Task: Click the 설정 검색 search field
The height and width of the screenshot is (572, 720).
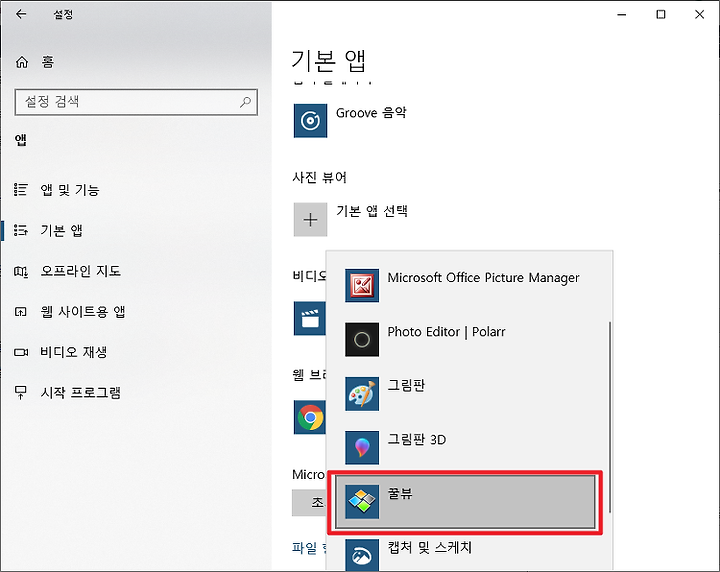Action: coord(136,102)
